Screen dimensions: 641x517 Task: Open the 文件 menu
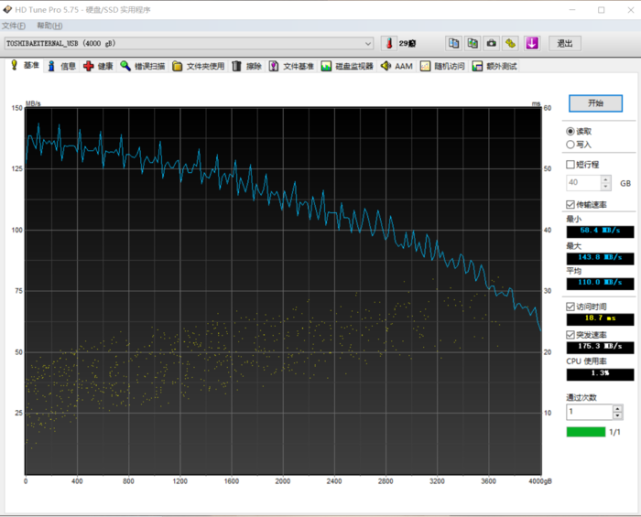(14, 25)
